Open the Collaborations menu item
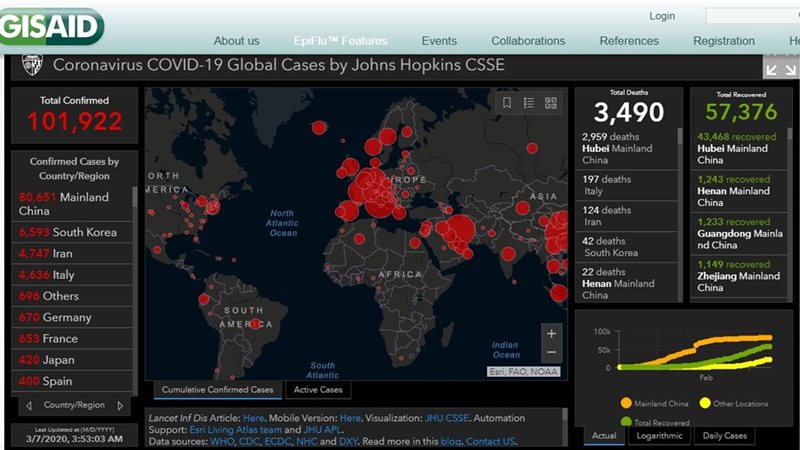This screenshot has width=800, height=450. 528,41
